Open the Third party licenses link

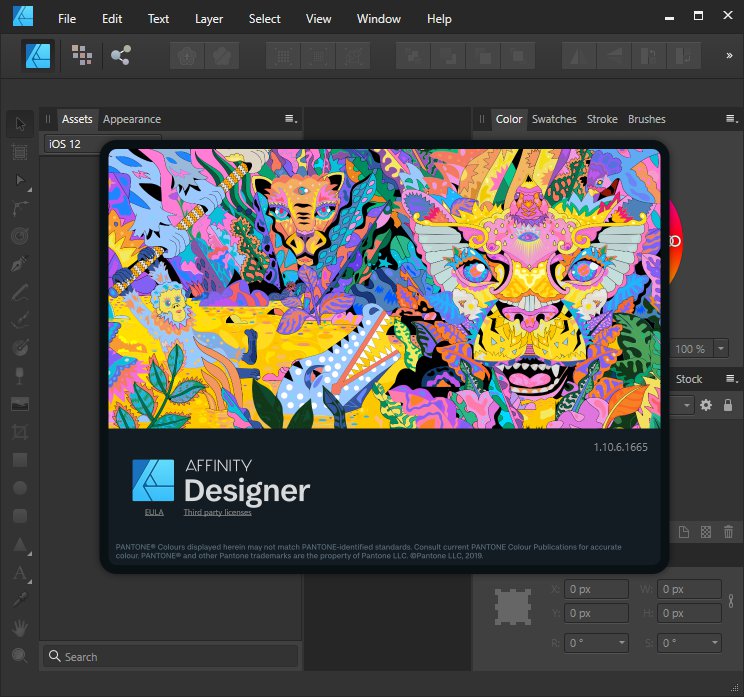218,512
